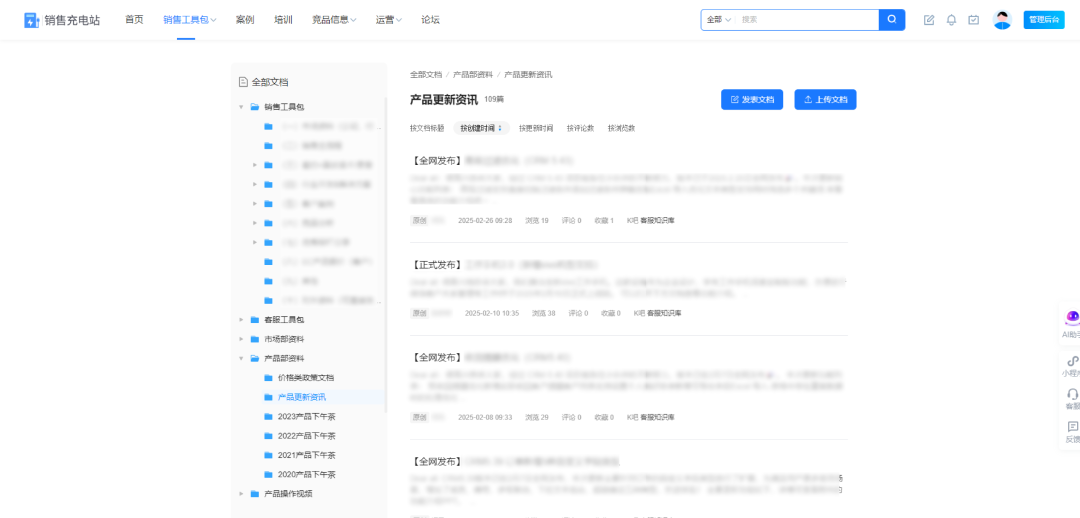This screenshot has width=1080, height=518.
Task: Click folder icon of 客服工具包
Action: (255, 320)
